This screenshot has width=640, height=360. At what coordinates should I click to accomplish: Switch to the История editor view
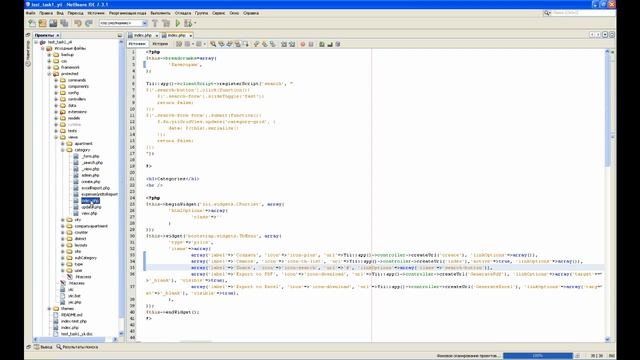click(160, 44)
